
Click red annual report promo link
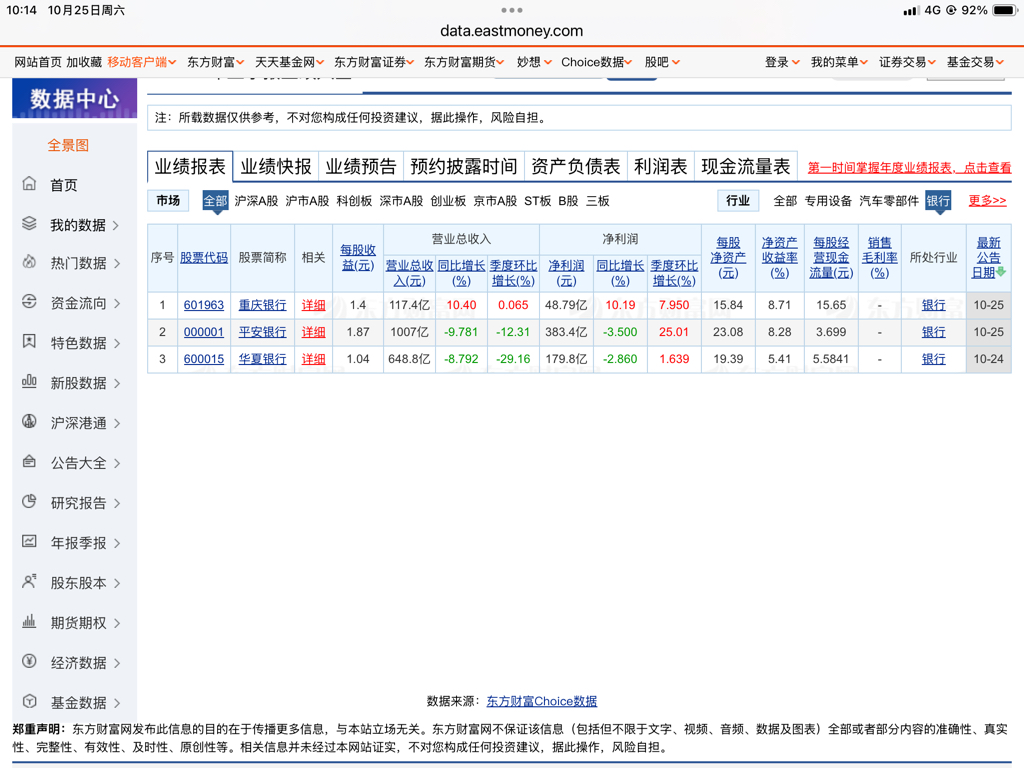[909, 167]
